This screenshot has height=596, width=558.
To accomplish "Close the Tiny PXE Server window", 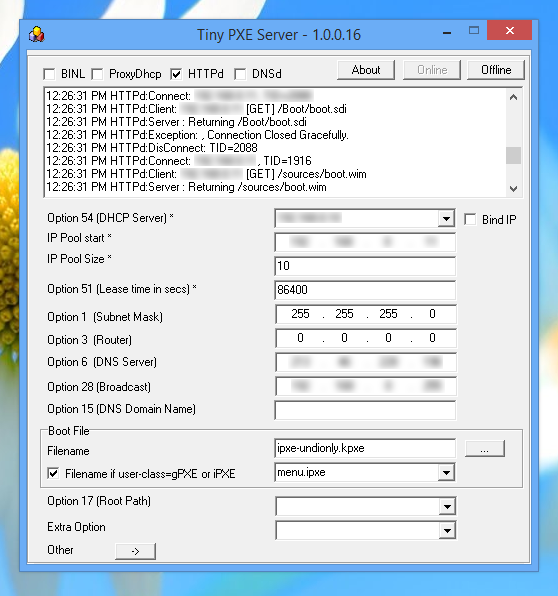I will (x=510, y=30).
